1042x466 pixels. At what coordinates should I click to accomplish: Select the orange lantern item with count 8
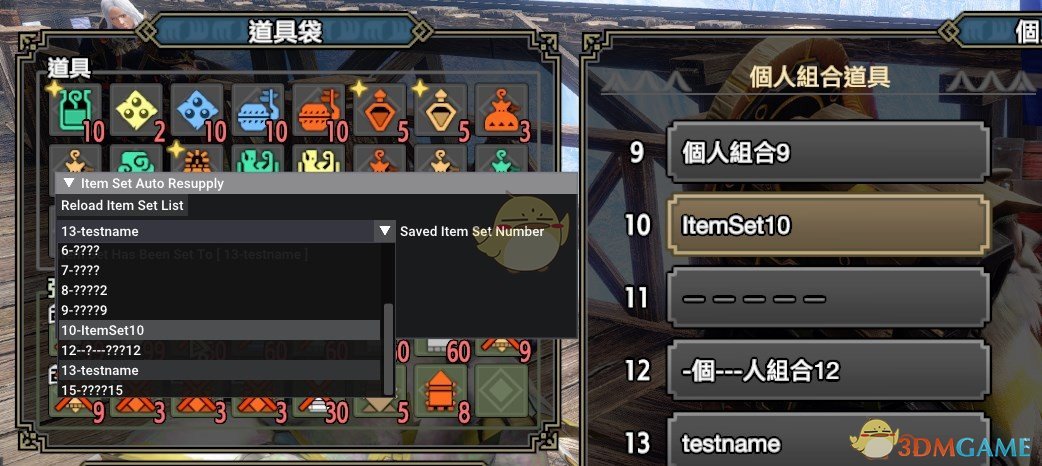[x=441, y=391]
